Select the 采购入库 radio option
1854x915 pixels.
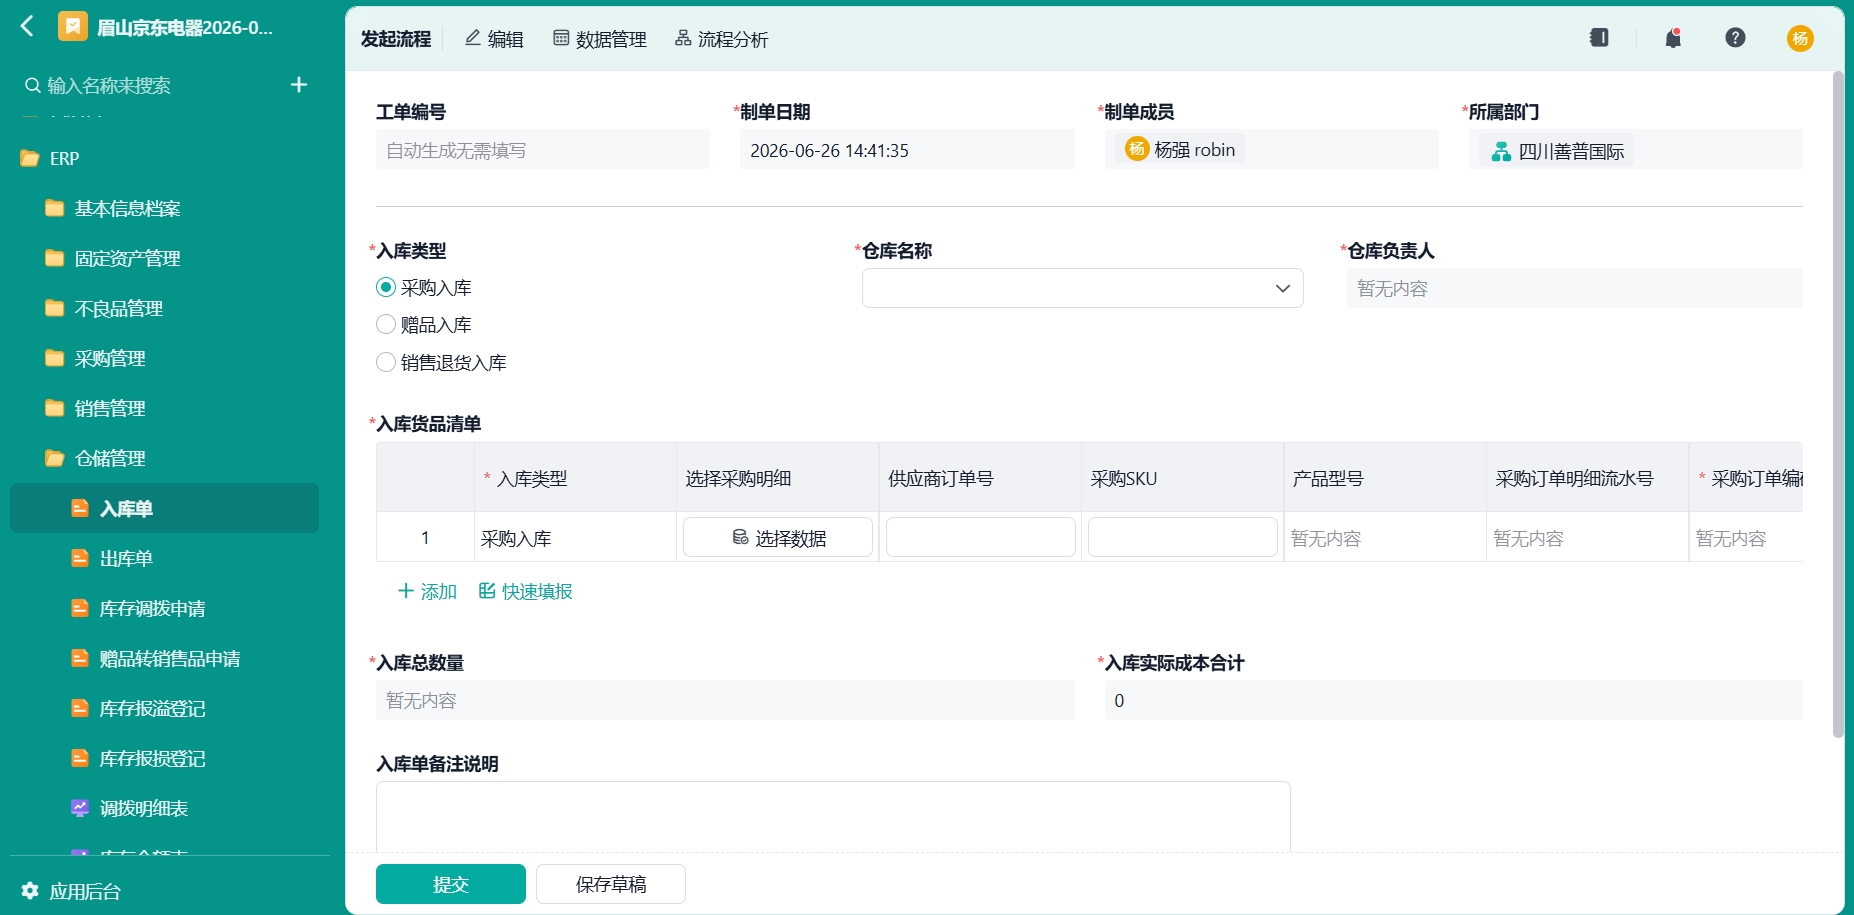point(386,287)
